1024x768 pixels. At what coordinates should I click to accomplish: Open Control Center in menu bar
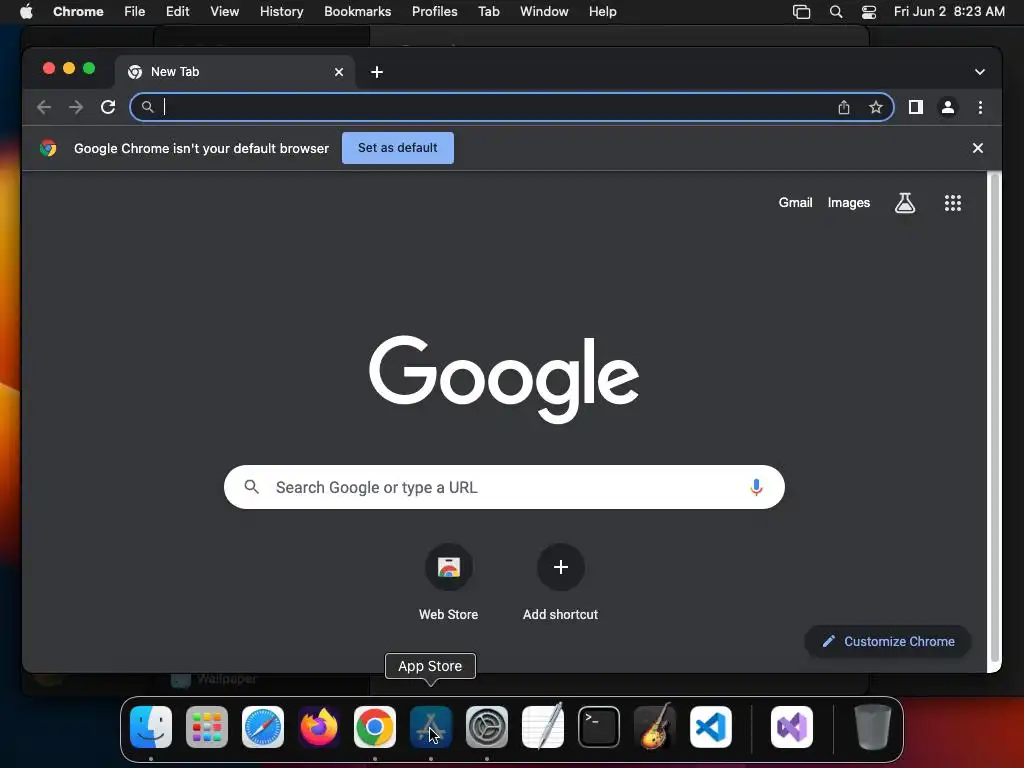click(x=869, y=11)
